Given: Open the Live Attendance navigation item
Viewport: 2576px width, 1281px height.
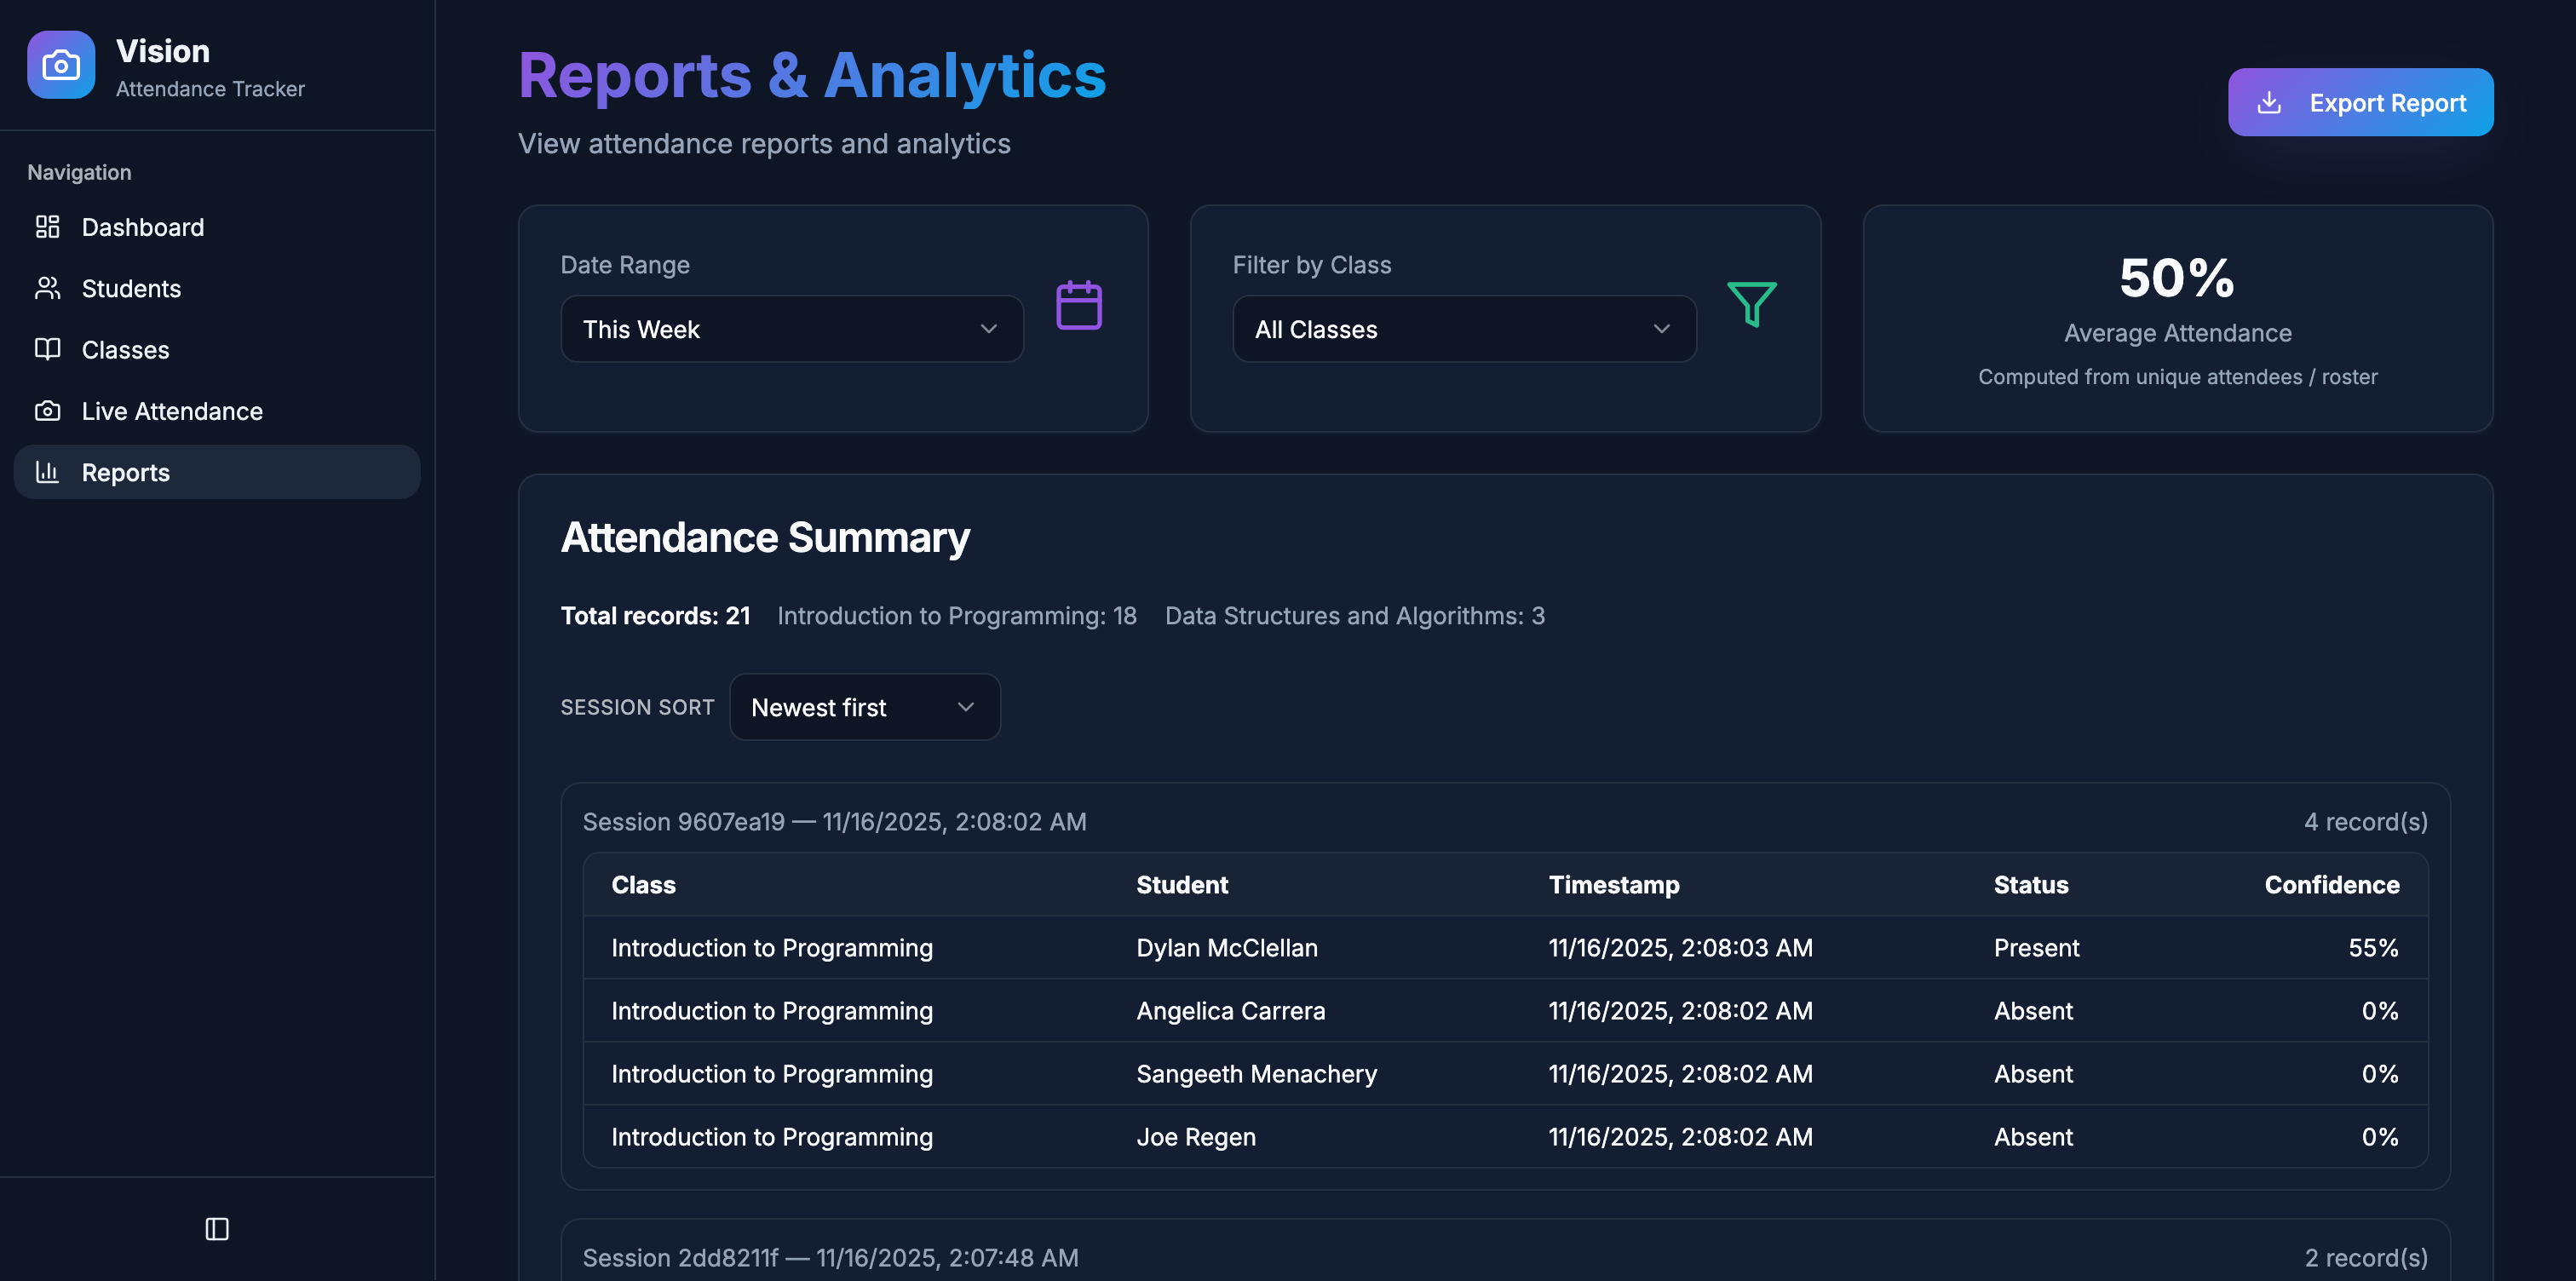Looking at the screenshot, I should point(172,411).
